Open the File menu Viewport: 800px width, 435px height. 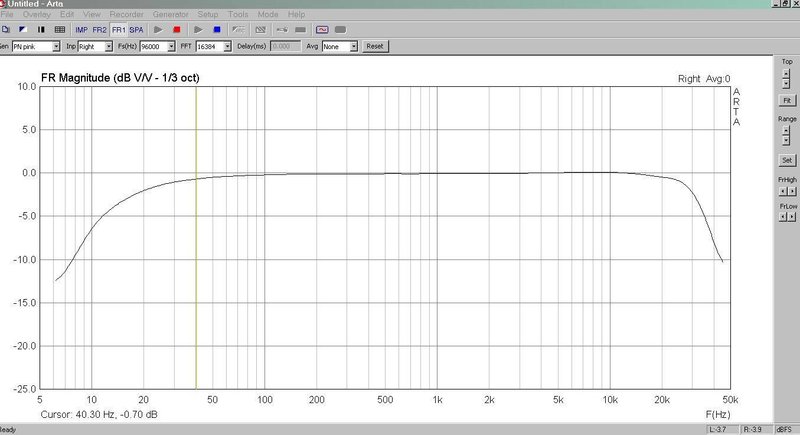(x=7, y=14)
